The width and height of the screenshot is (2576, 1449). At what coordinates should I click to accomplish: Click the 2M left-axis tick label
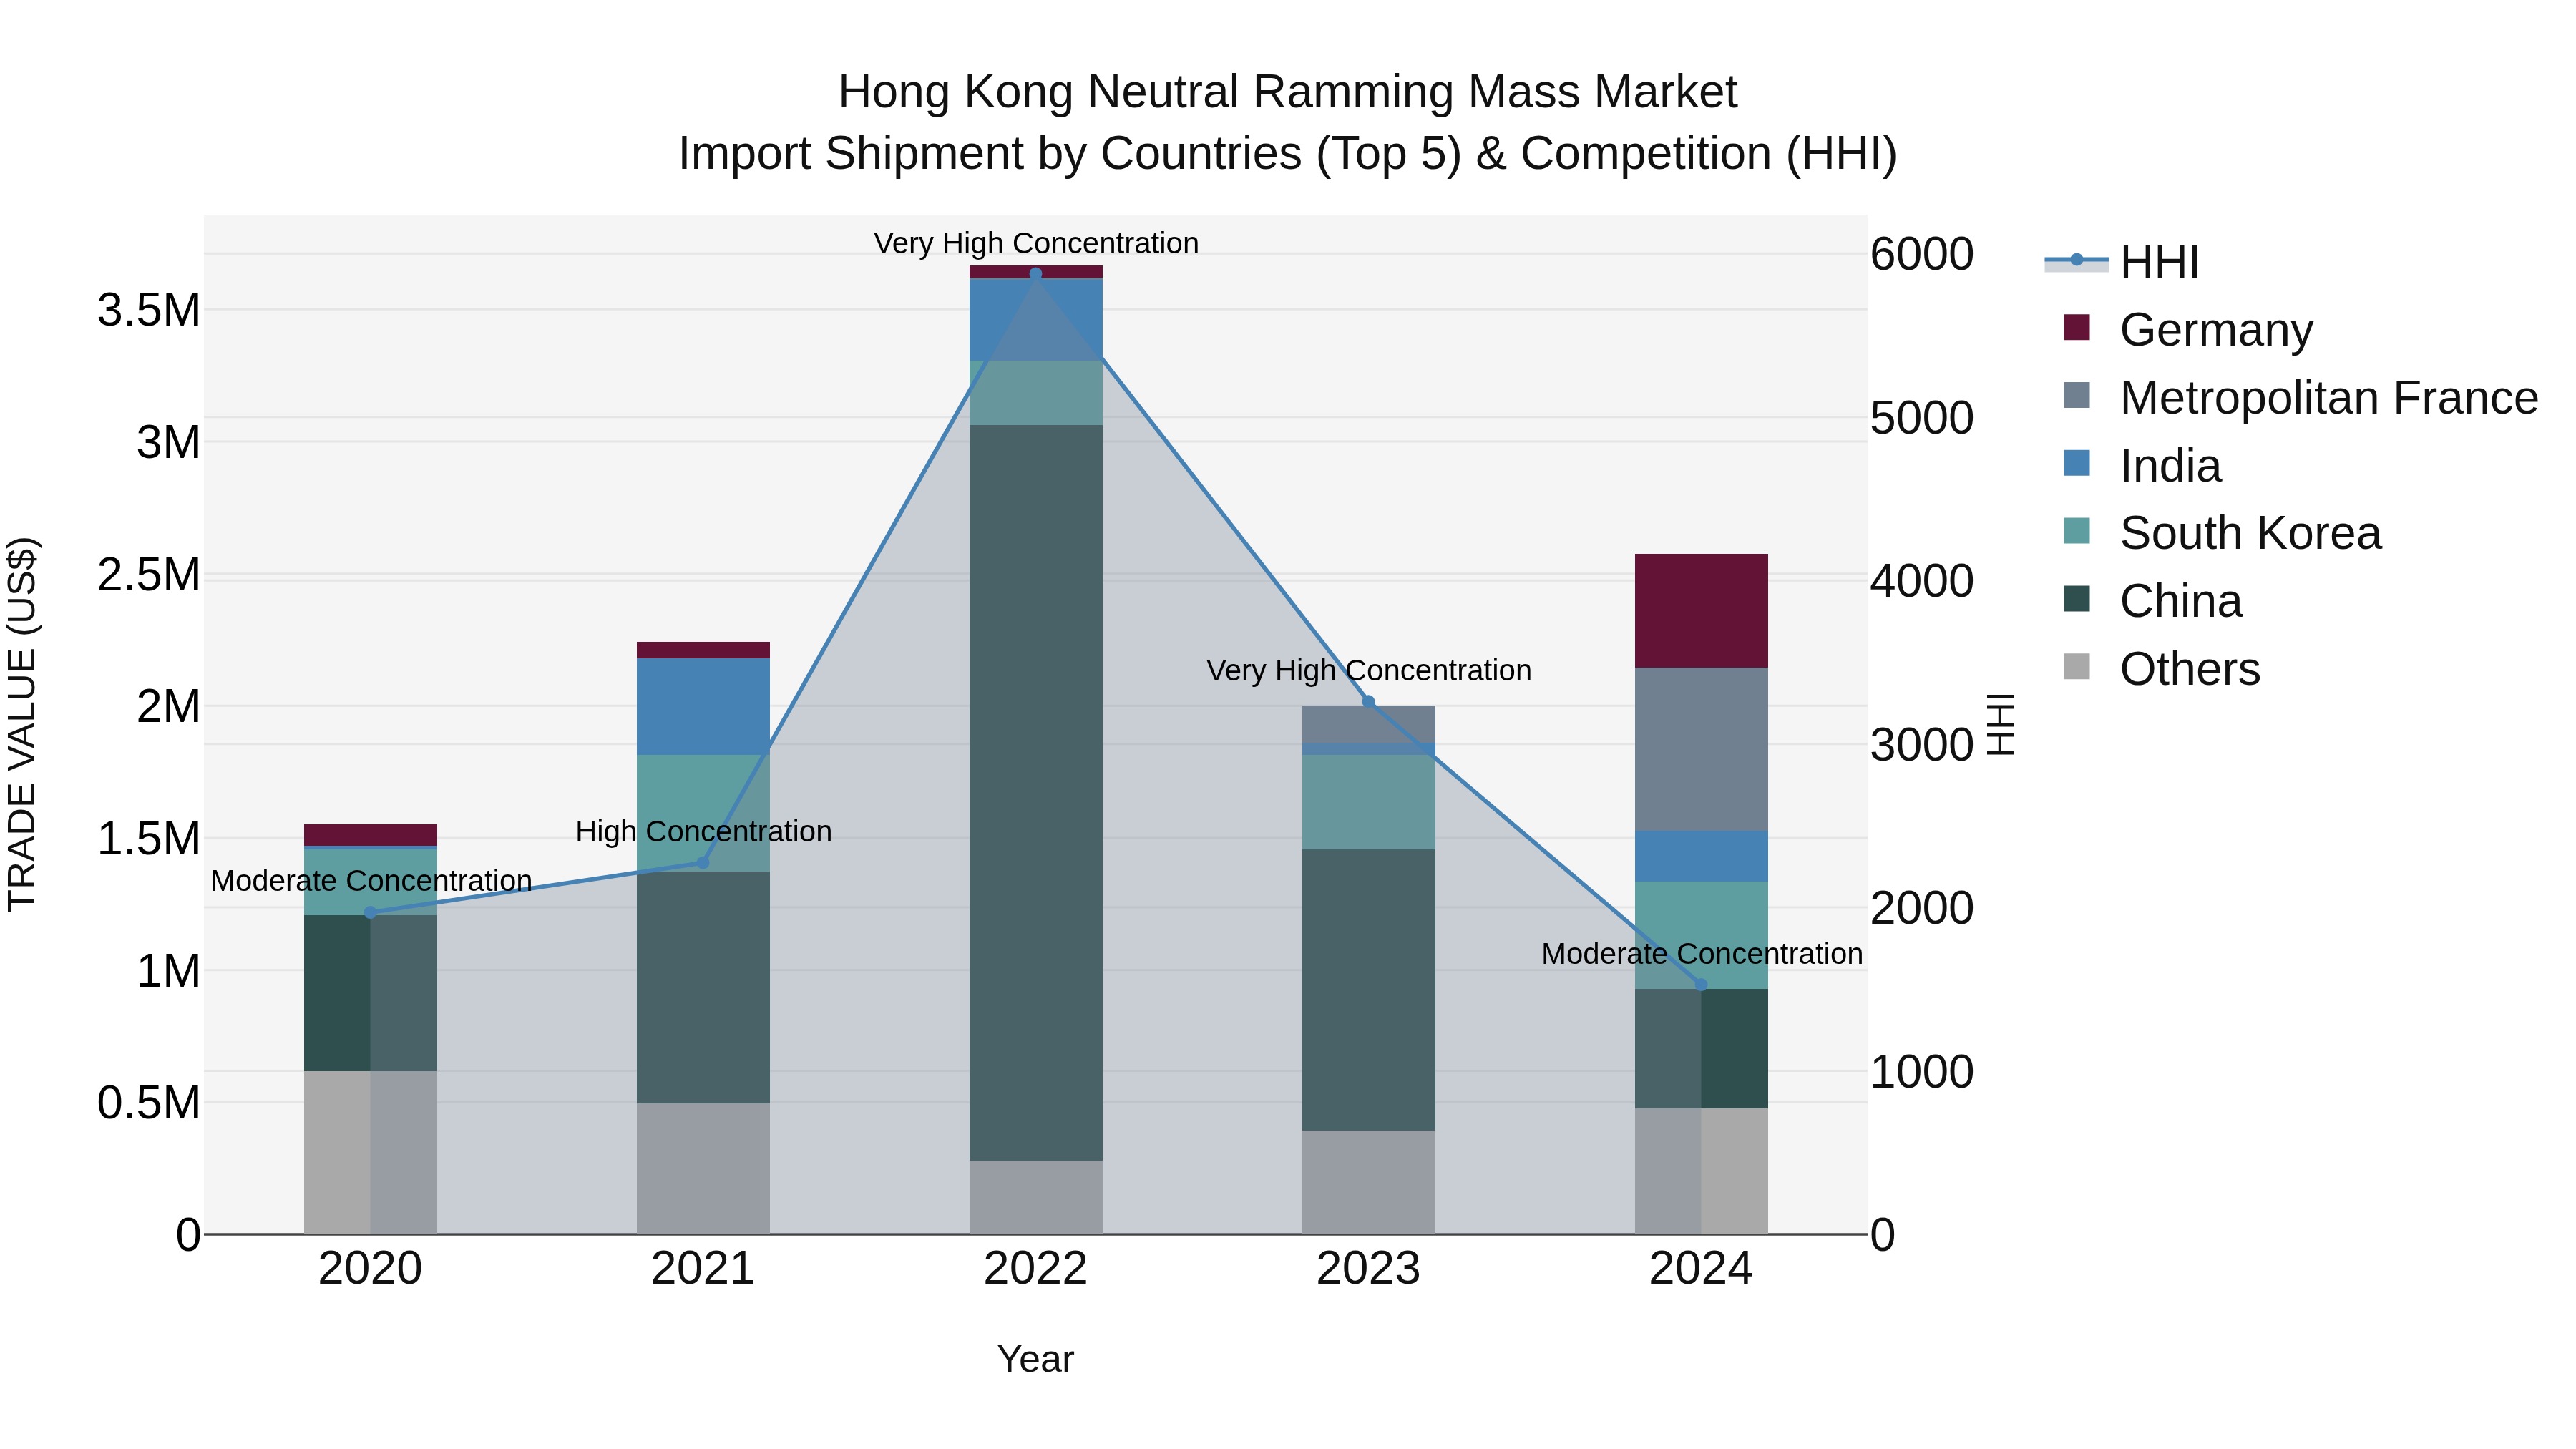point(169,706)
